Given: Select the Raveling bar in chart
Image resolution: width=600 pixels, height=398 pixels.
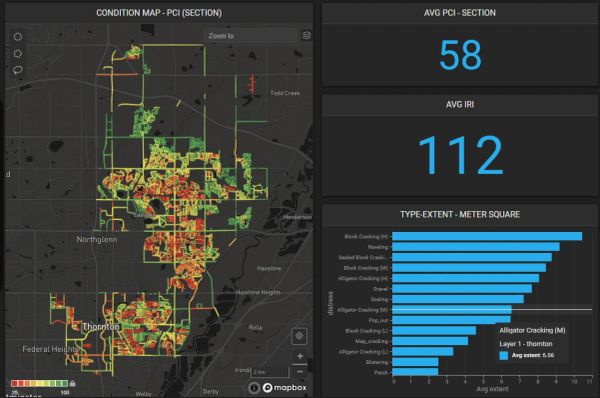Looking at the screenshot, I should tap(476, 247).
